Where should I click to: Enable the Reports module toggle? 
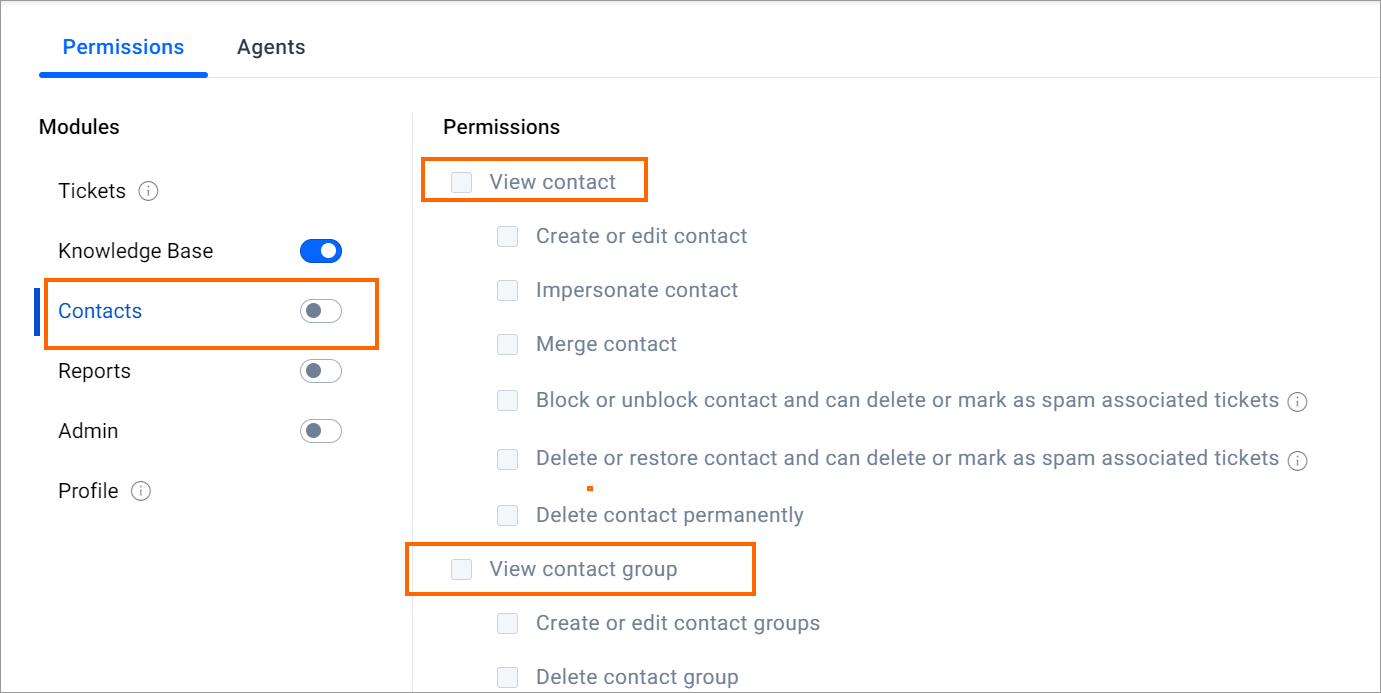[x=321, y=371]
